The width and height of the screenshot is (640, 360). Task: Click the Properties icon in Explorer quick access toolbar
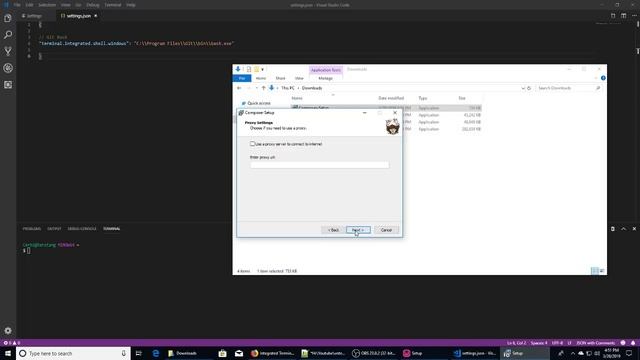[x=249, y=69]
